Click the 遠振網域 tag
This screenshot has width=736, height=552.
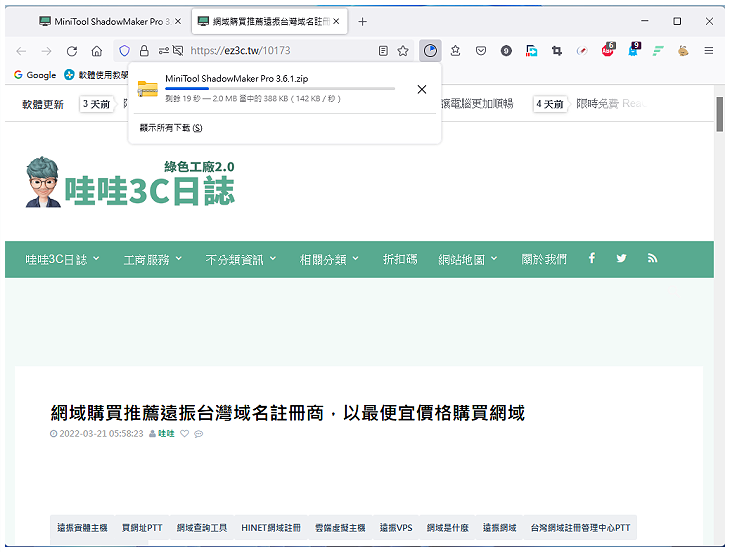[500, 528]
